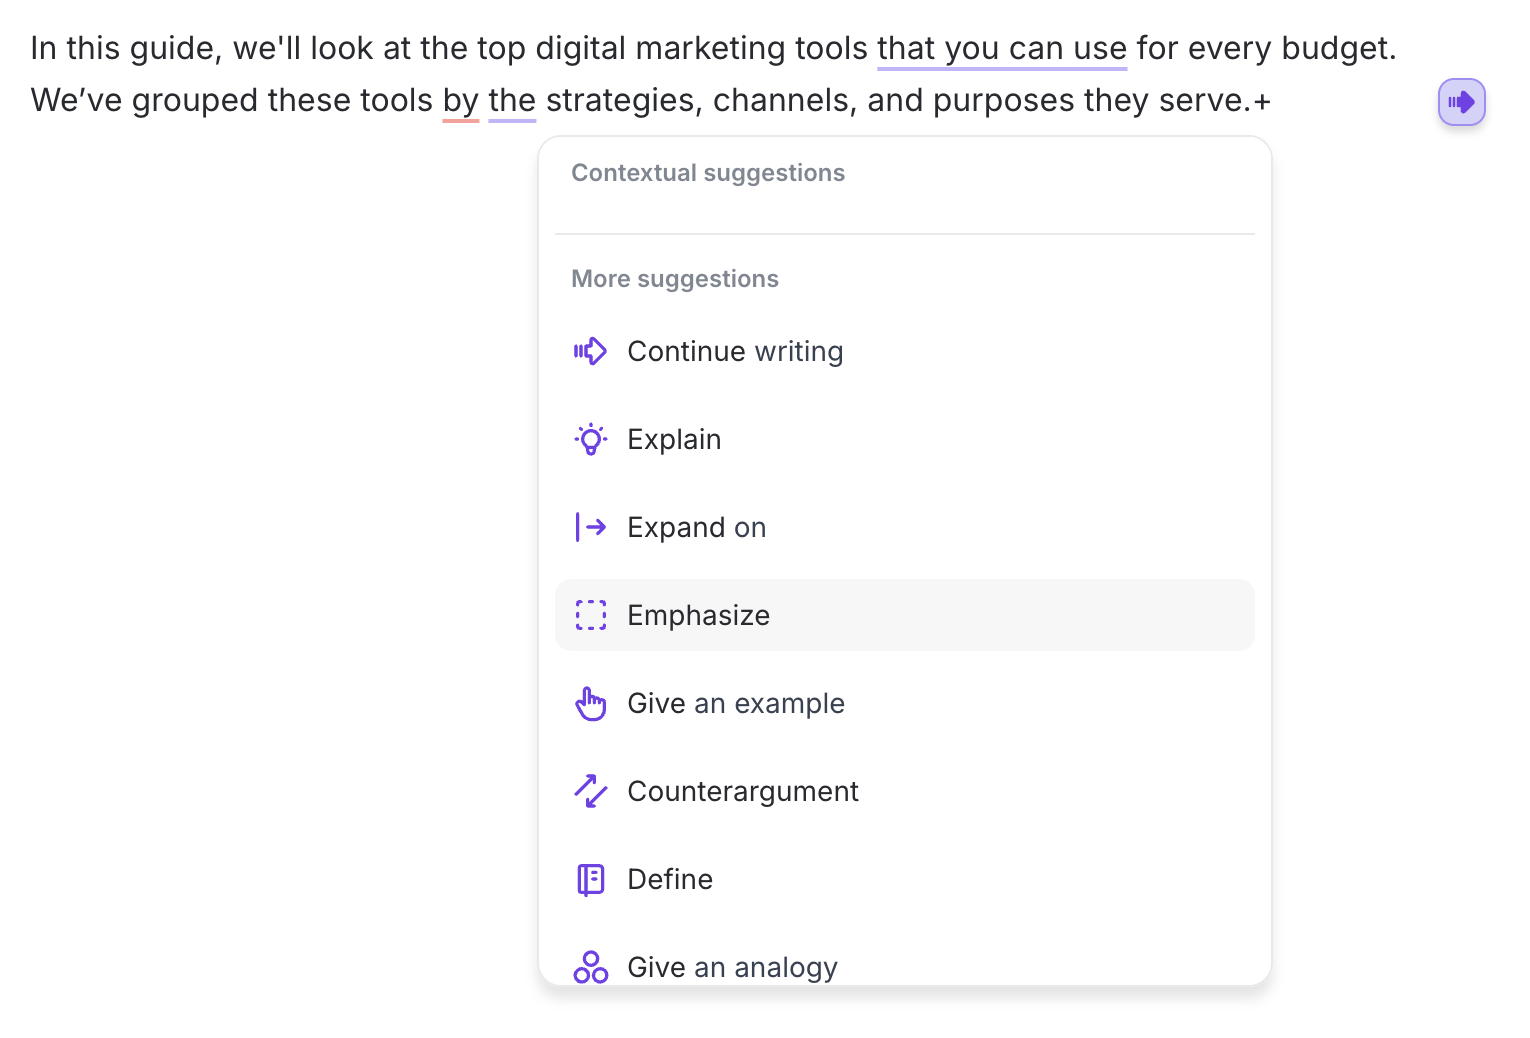Pick the Emphasize menu entry
The width and height of the screenshot is (1530, 1038).
pos(698,616)
